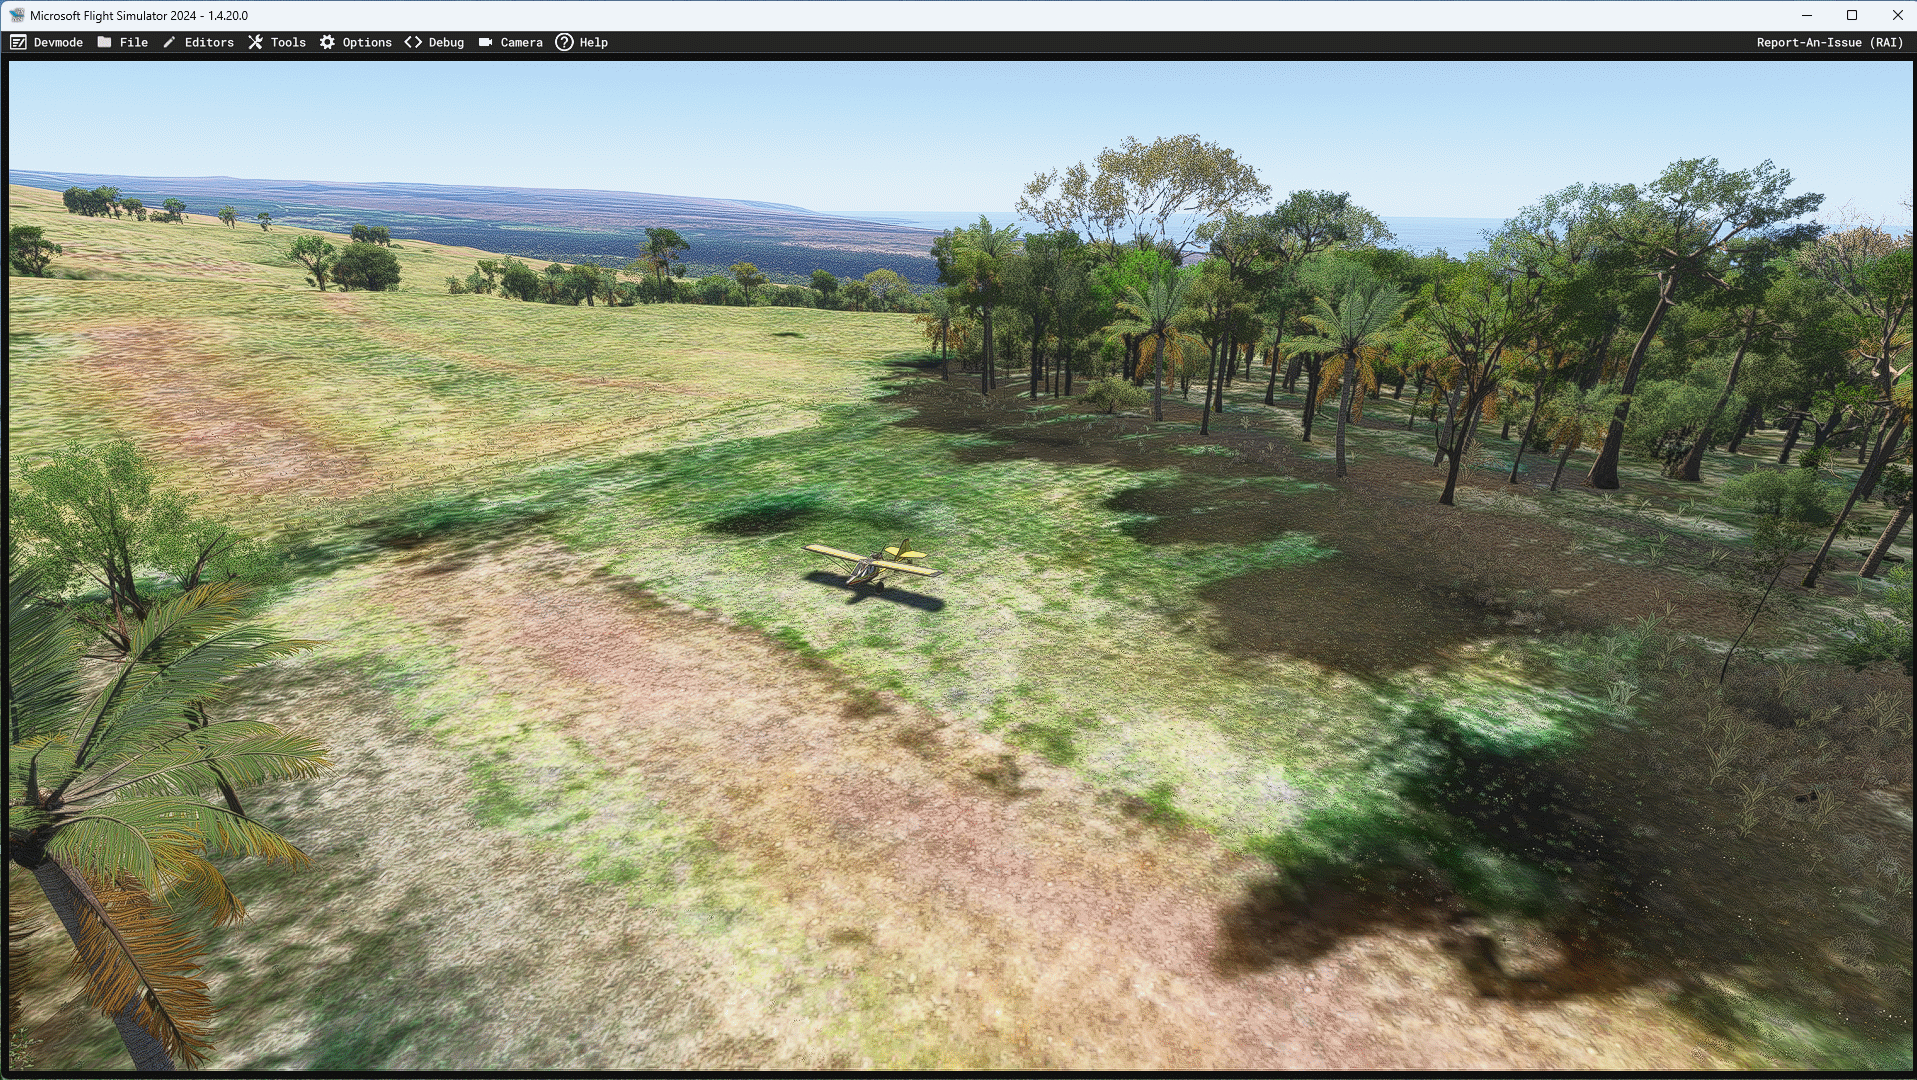Open the Devmode menu
This screenshot has height=1080, width=1917.
[47, 42]
